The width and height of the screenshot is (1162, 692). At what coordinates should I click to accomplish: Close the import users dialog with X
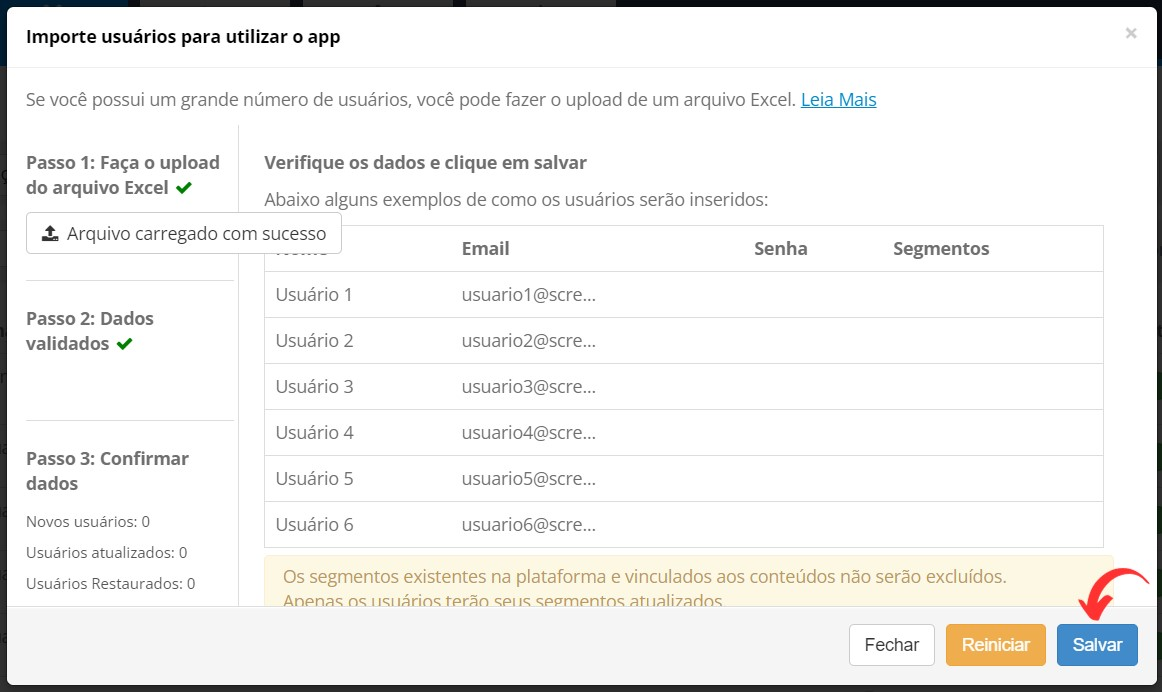[x=1130, y=33]
